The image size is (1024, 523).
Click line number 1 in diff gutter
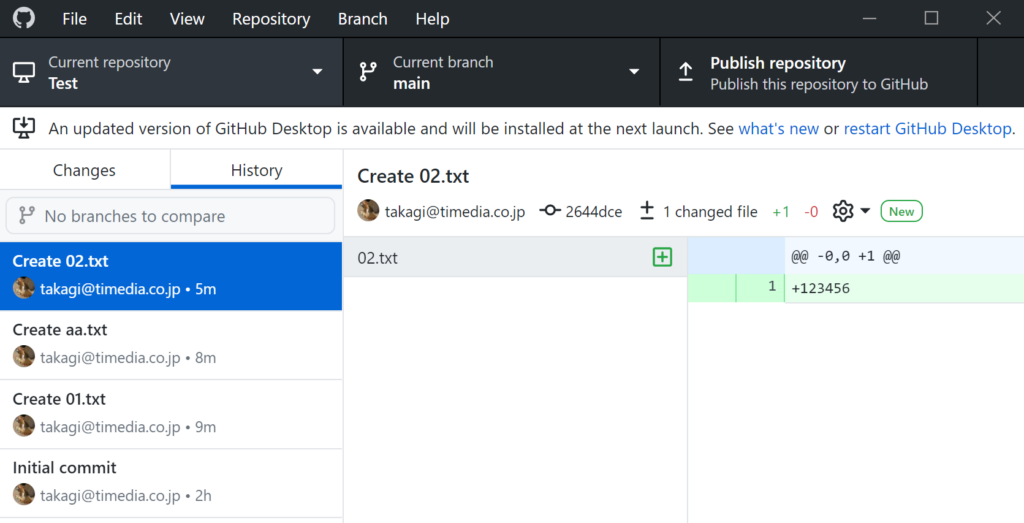tap(772, 287)
